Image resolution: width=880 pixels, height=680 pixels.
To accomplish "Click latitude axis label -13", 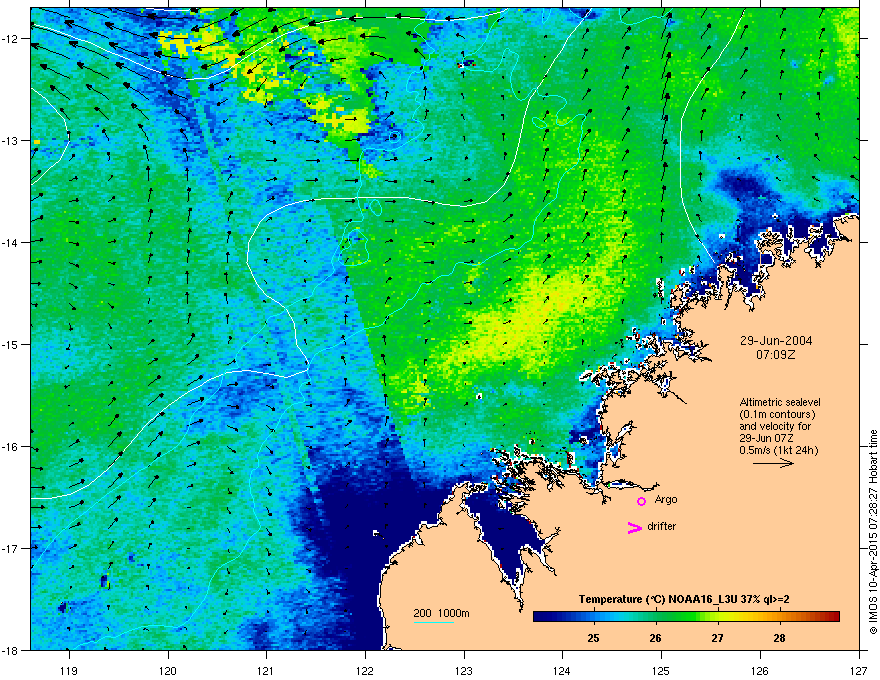I will [11, 140].
